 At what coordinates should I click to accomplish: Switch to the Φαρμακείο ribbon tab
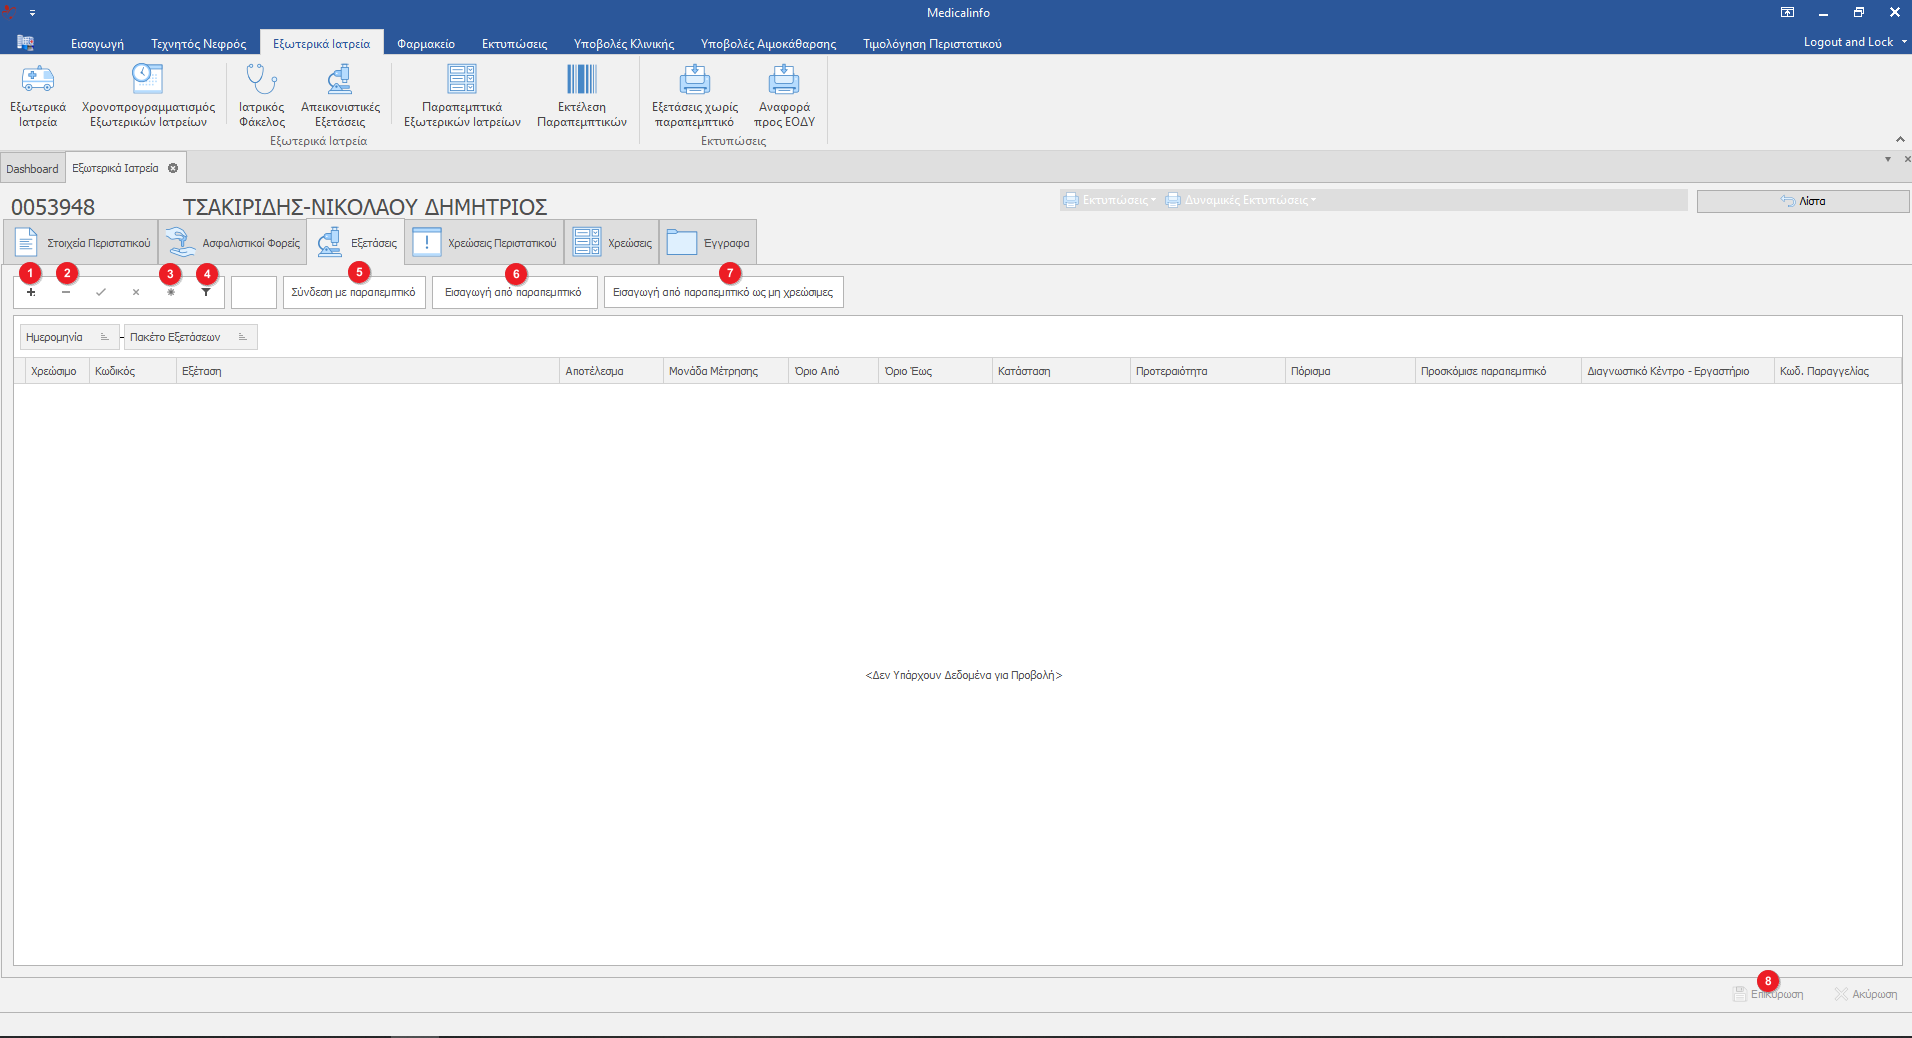tap(425, 44)
